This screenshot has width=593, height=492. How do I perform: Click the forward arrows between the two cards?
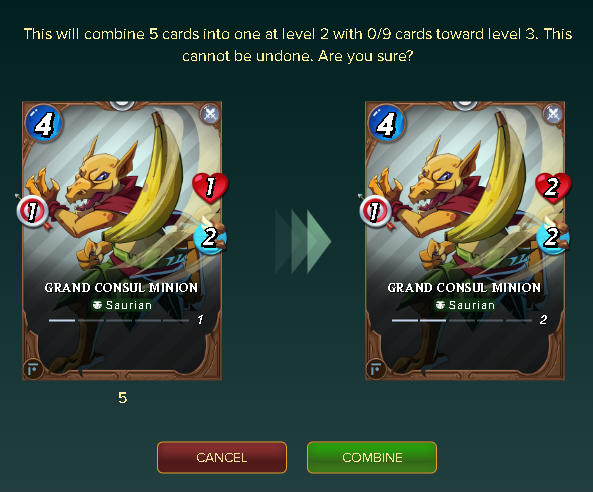(303, 241)
